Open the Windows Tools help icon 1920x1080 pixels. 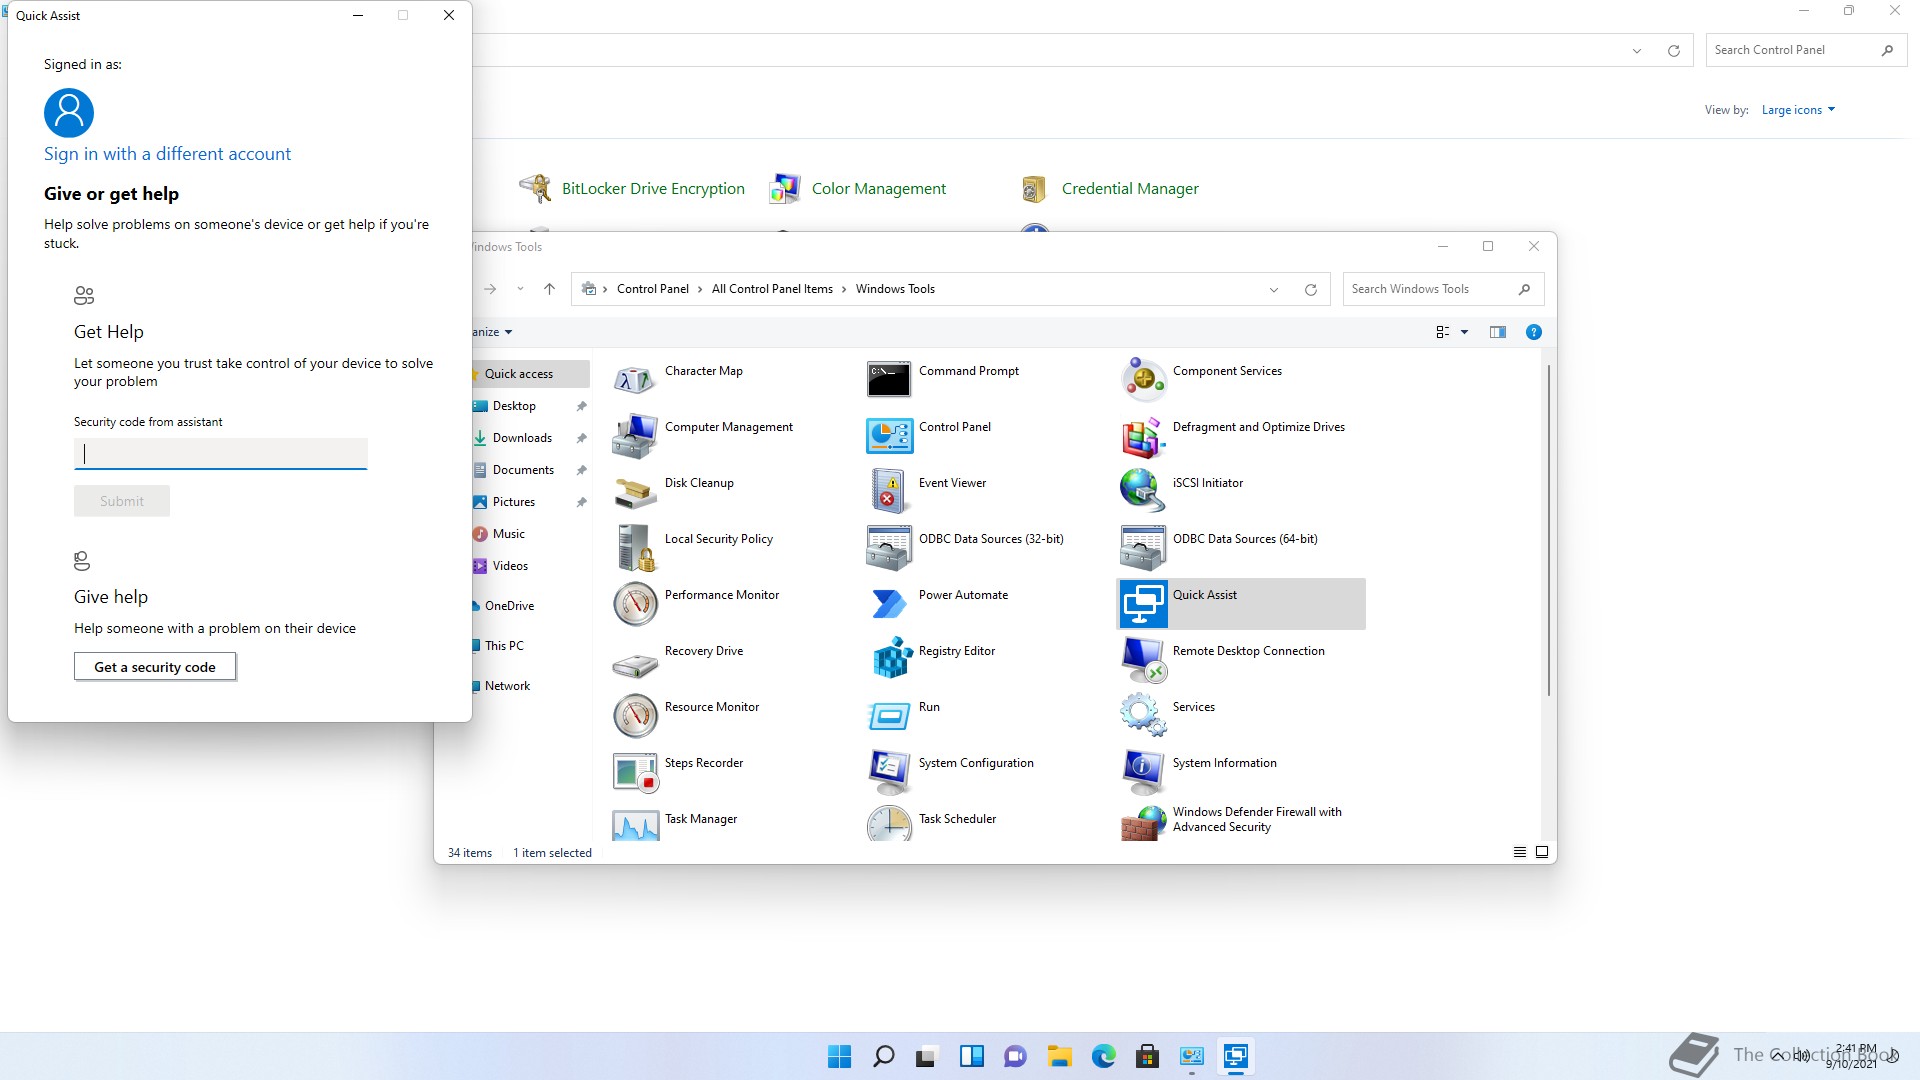[1533, 332]
